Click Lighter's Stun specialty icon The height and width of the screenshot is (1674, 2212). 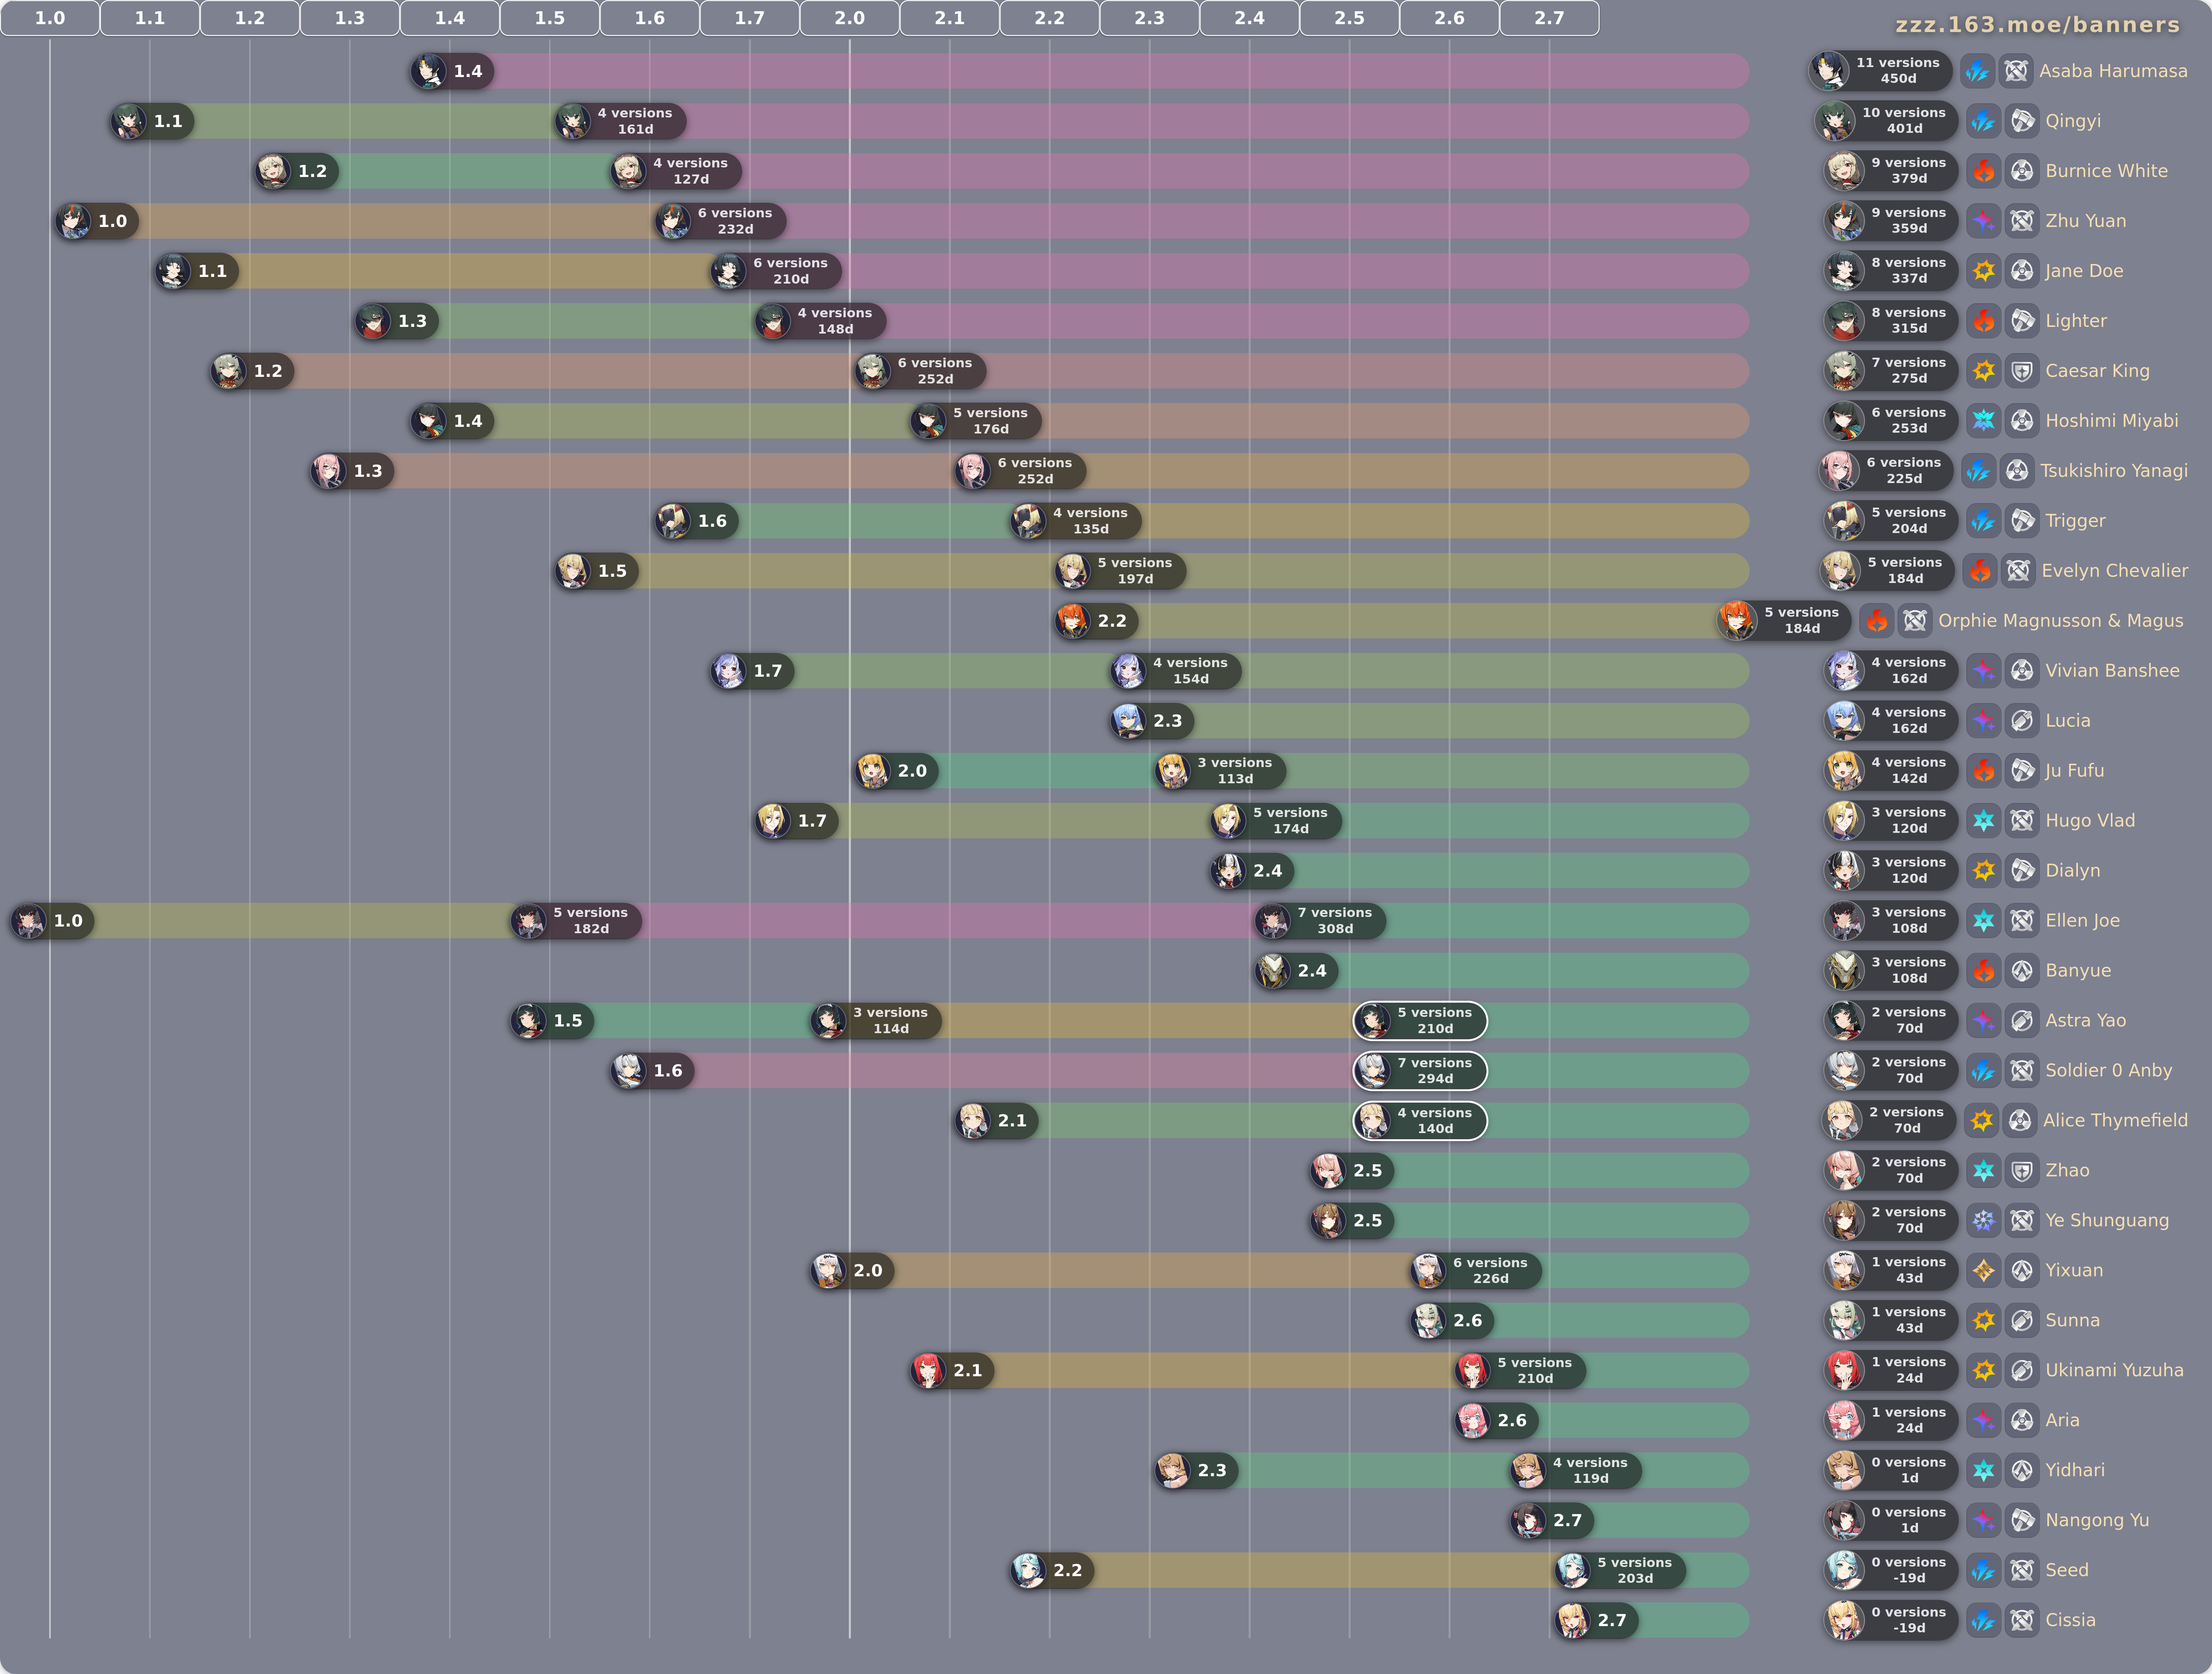2022,321
